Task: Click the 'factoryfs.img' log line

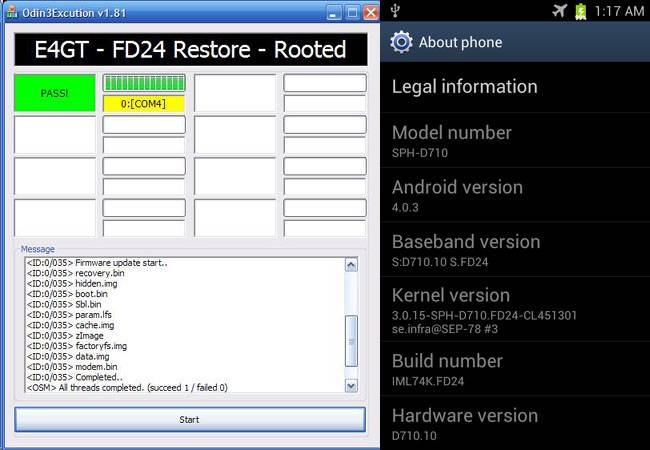Action: (x=77, y=346)
